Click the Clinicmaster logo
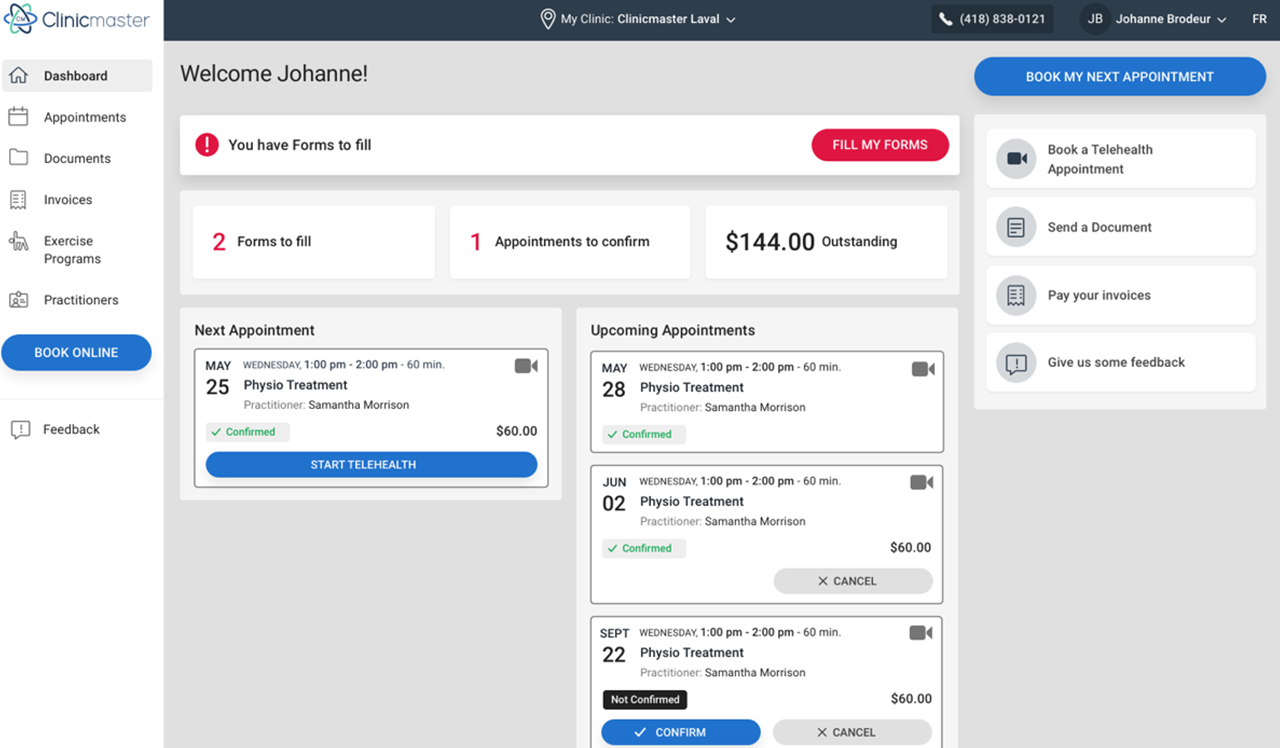The height and width of the screenshot is (748, 1280). [77, 19]
